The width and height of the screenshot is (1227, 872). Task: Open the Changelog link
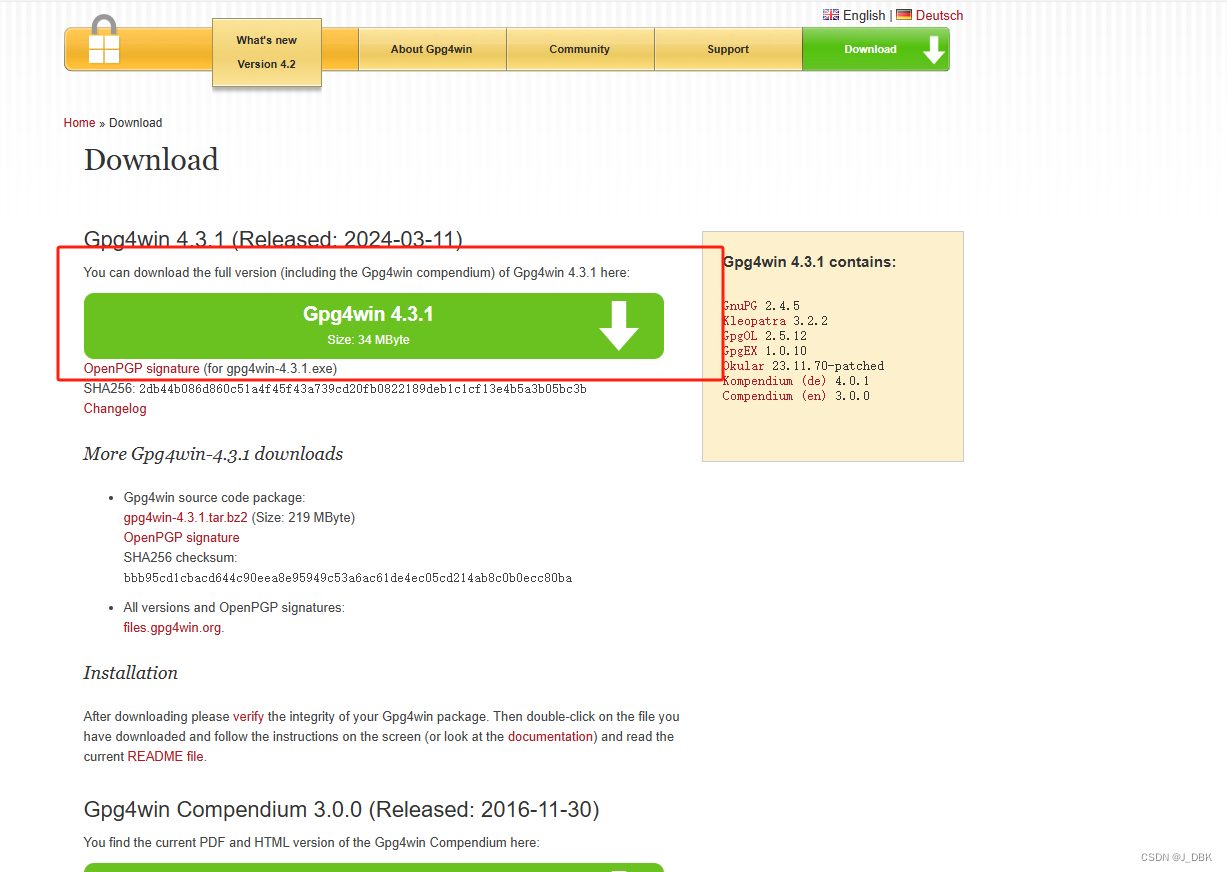(115, 408)
